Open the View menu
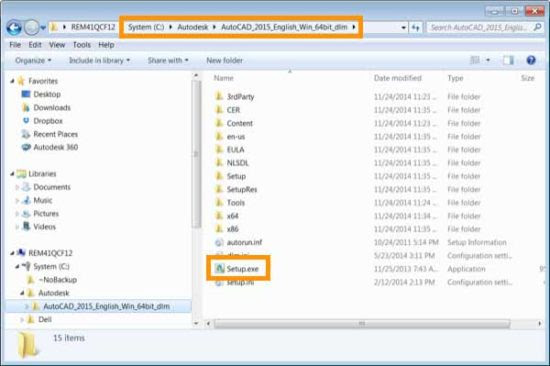 [57, 45]
